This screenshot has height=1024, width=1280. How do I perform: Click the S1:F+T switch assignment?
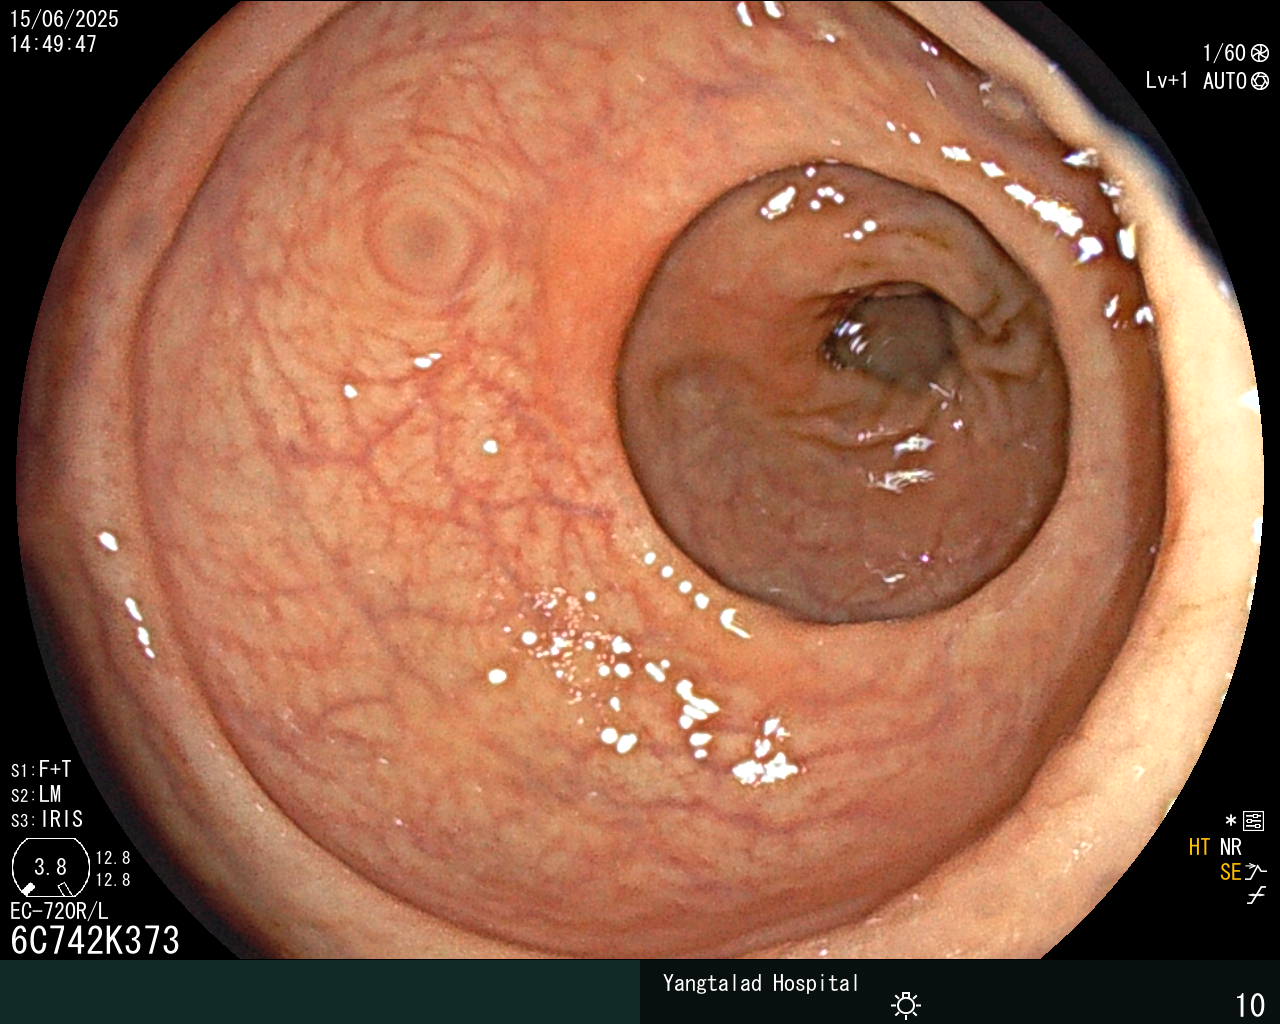41,769
